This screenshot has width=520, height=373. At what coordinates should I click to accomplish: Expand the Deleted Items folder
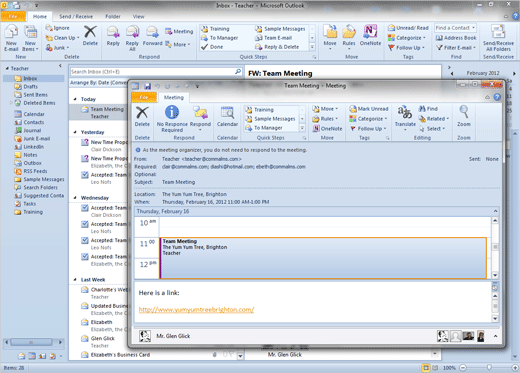pyautogui.click(x=11, y=103)
